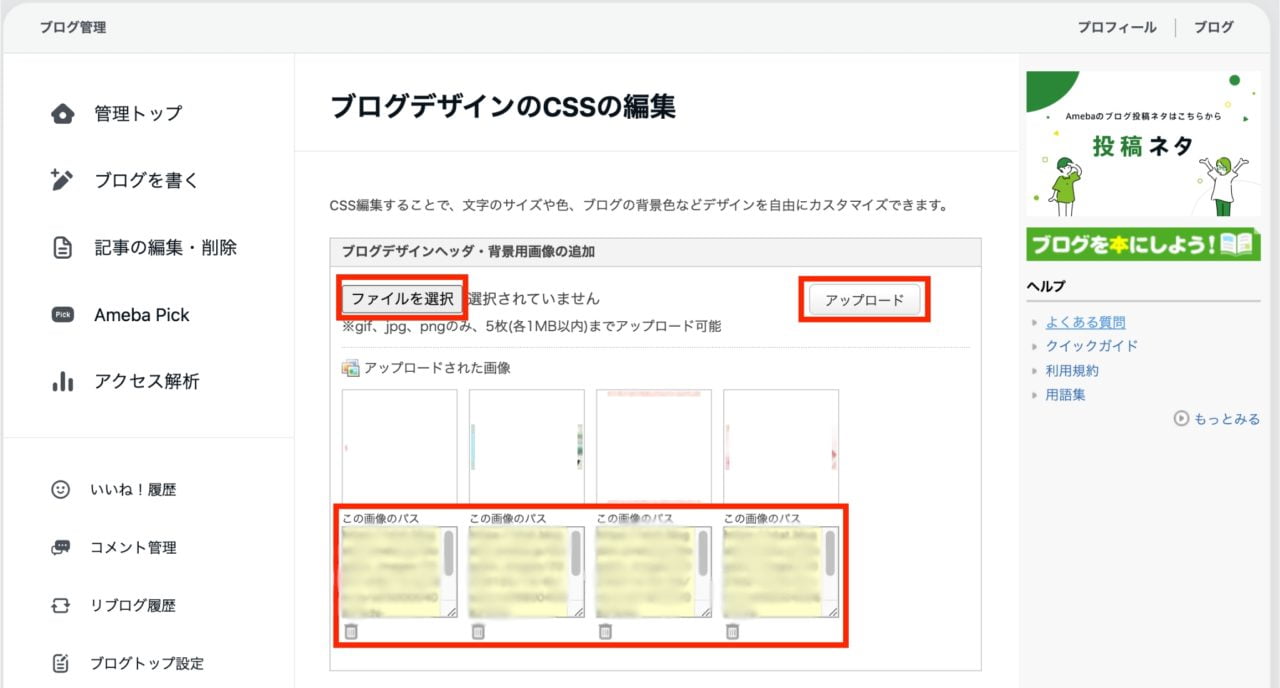Click the Pick badge icon beside Ameba Pick

pos(62,315)
